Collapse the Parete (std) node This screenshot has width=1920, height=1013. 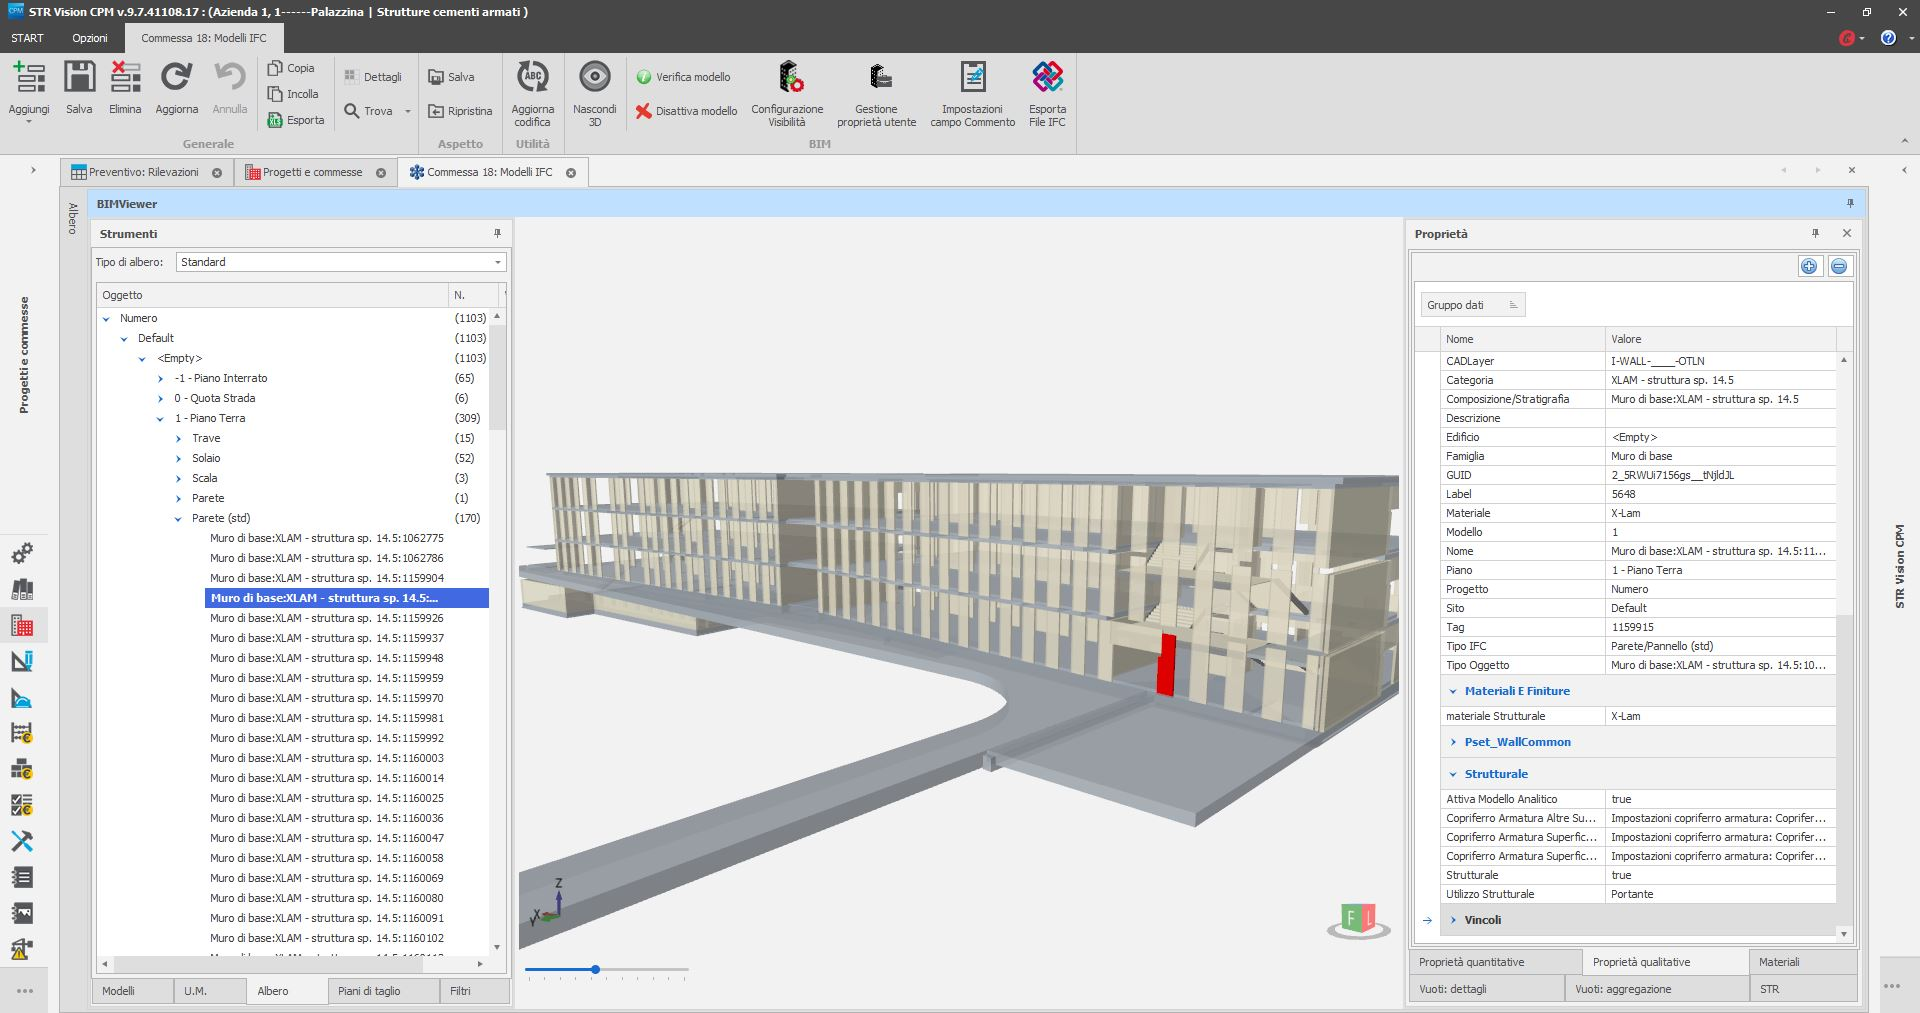point(179,519)
